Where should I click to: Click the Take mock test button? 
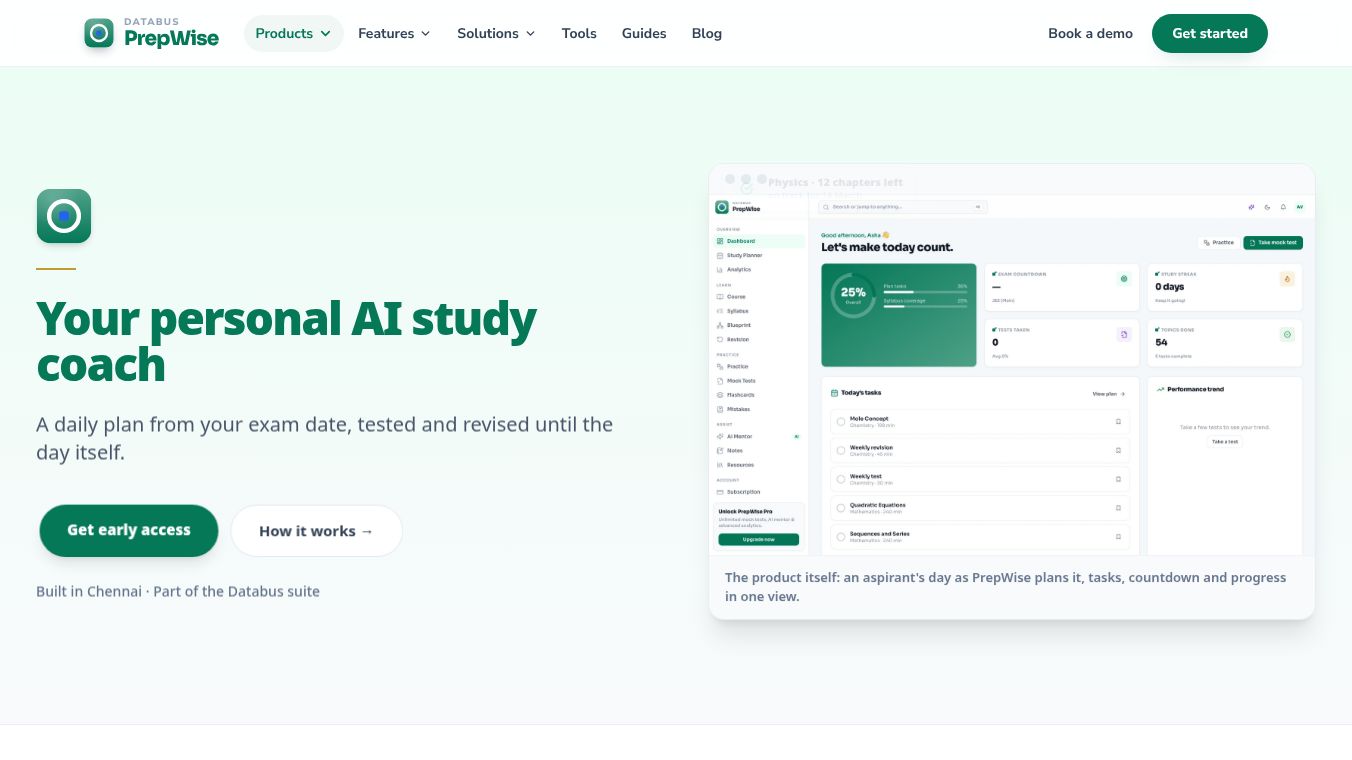[x=1273, y=243]
